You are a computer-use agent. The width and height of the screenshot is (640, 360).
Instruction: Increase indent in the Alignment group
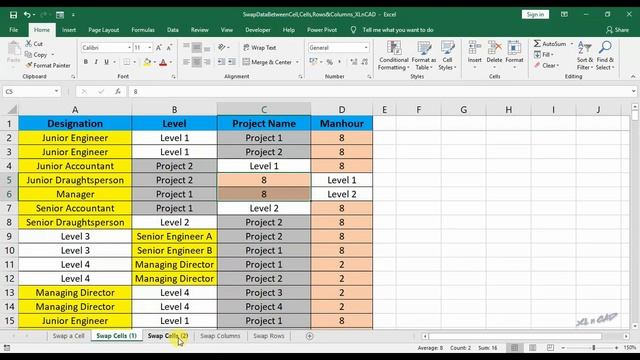(x=232, y=62)
